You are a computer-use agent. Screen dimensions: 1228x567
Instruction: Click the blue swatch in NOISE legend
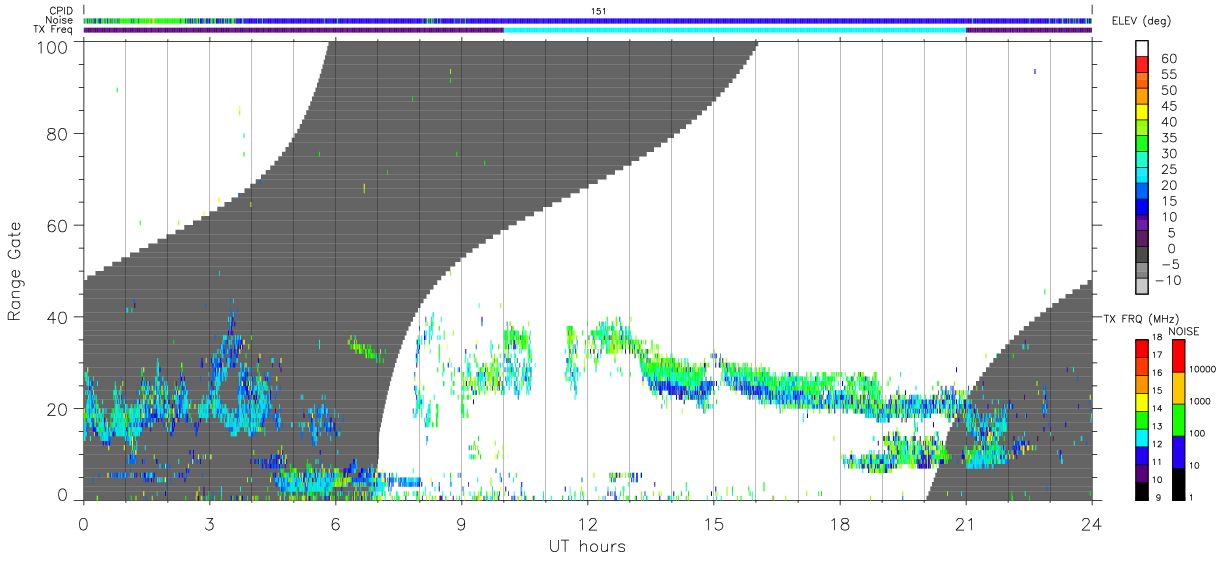[x=1179, y=452]
